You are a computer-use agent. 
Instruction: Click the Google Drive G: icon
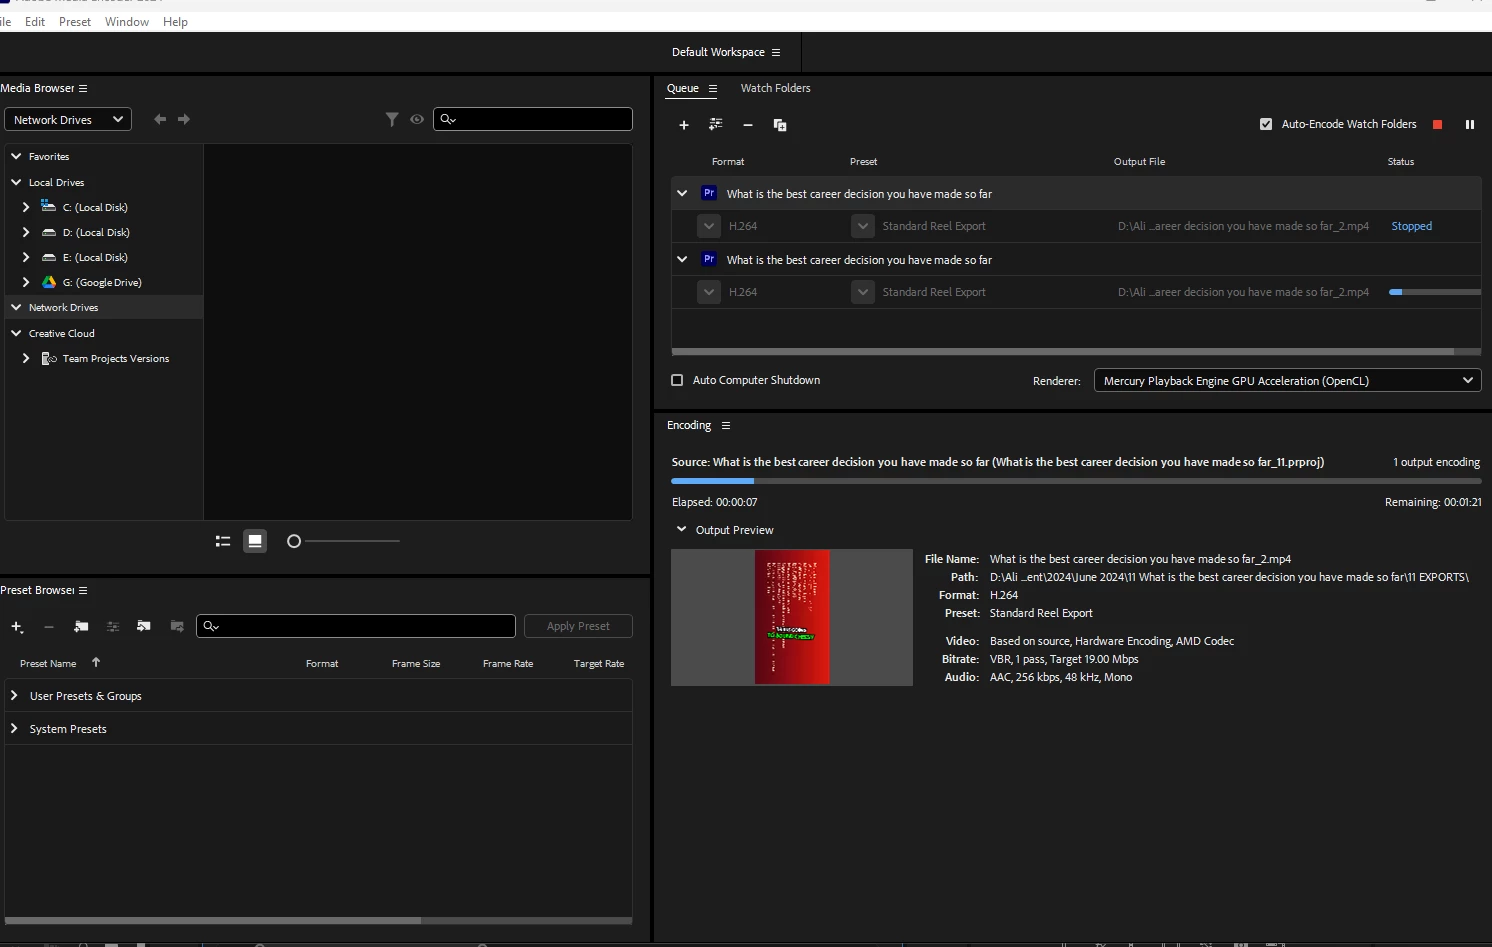[x=48, y=282]
